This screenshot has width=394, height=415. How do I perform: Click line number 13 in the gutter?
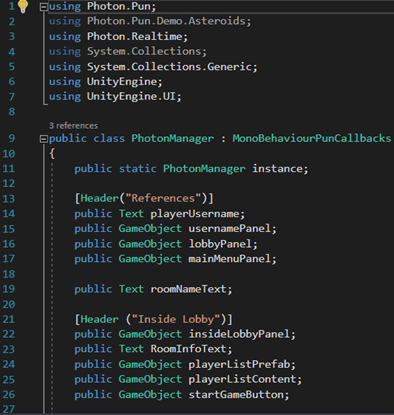(x=9, y=199)
